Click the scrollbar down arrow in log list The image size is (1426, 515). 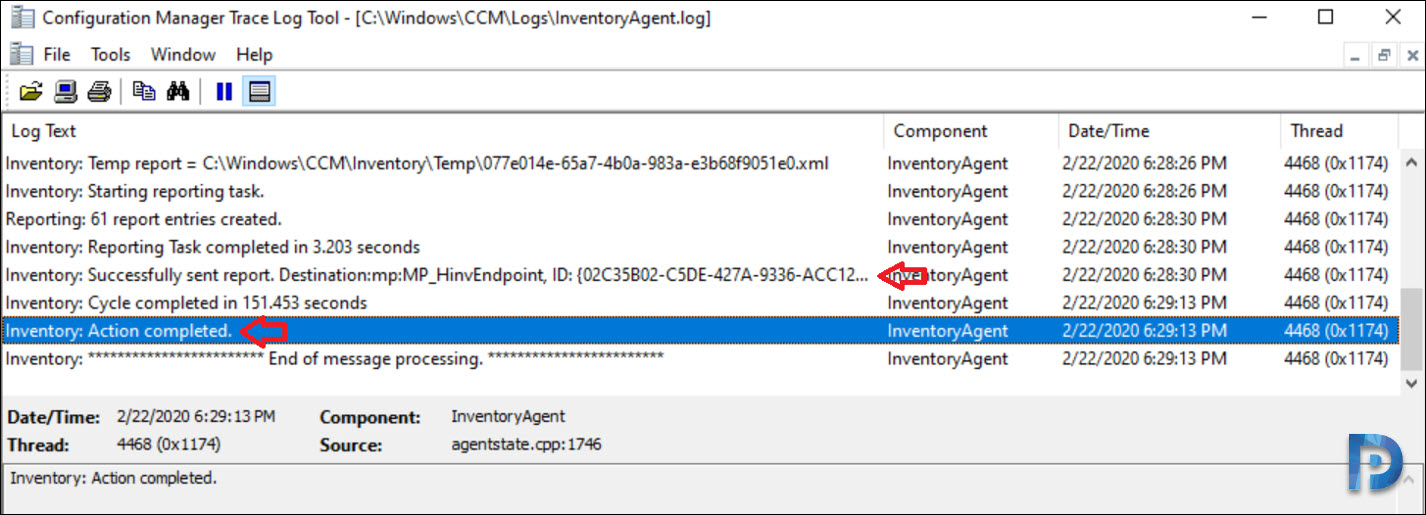click(1412, 383)
